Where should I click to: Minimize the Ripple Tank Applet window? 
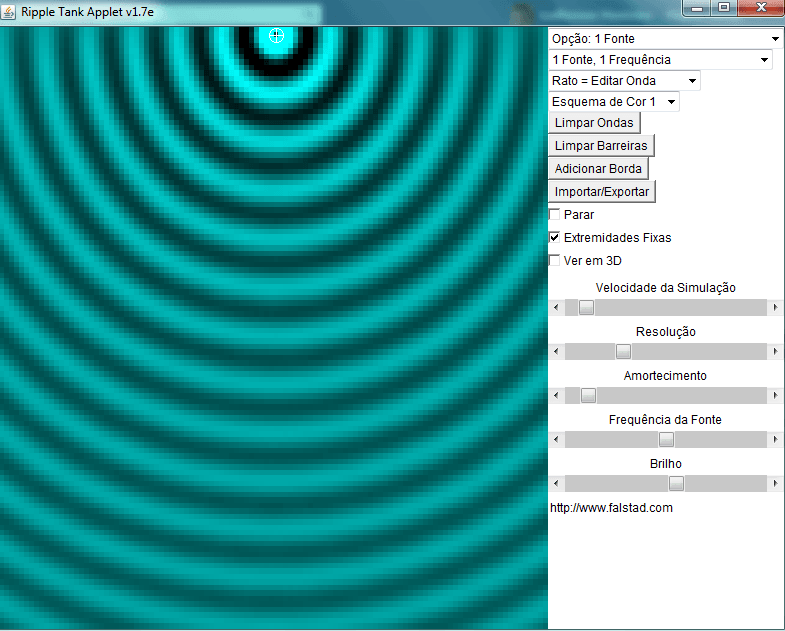(x=697, y=8)
